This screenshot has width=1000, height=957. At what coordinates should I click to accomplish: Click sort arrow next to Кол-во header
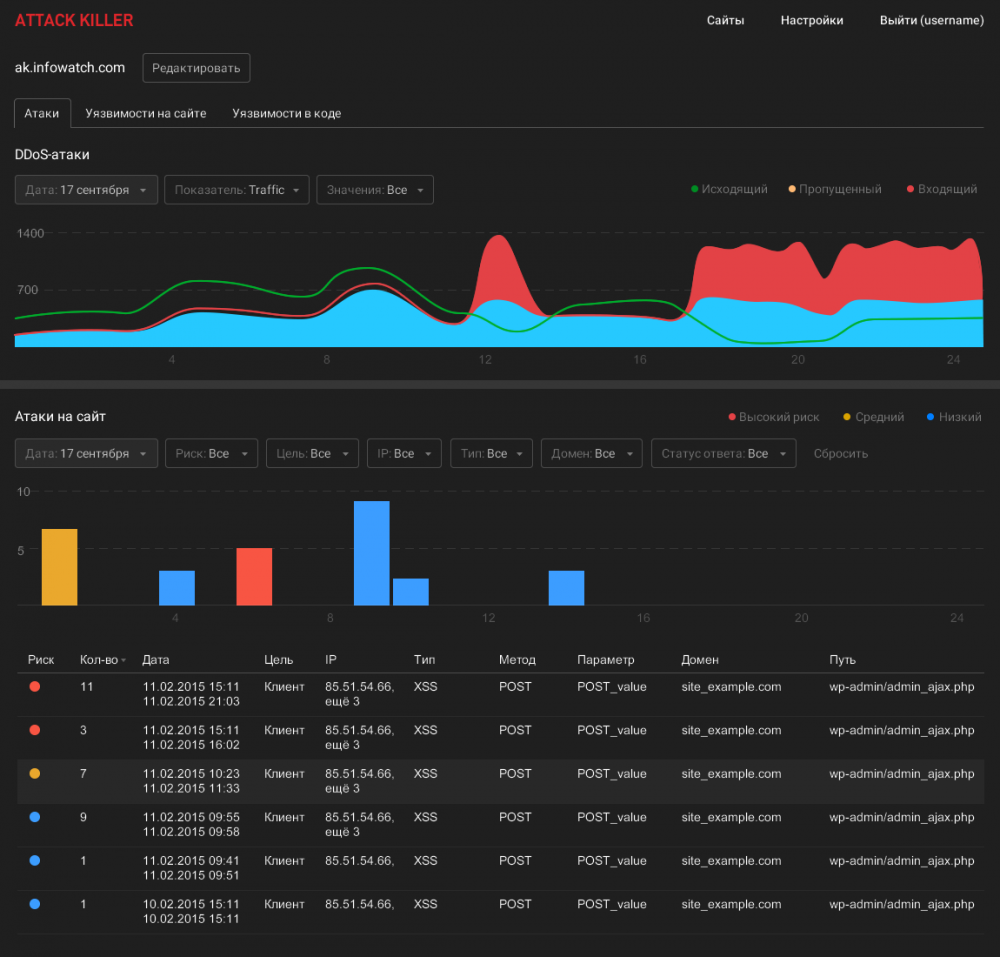point(124,661)
